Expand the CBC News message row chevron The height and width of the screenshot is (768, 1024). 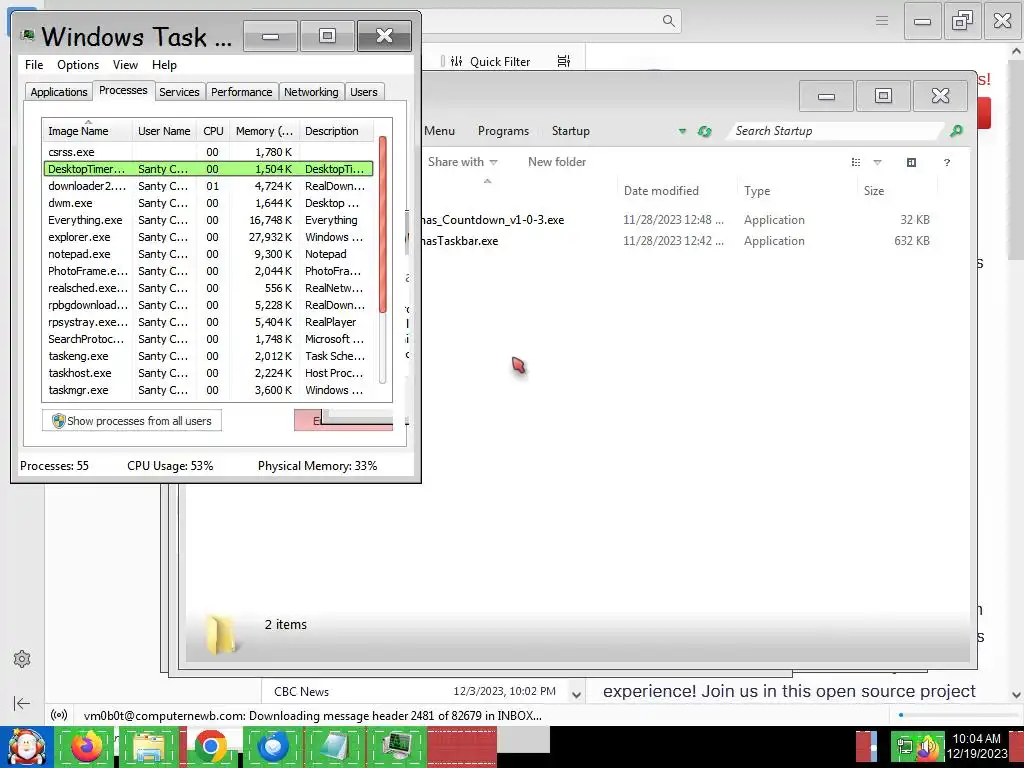tap(576, 694)
